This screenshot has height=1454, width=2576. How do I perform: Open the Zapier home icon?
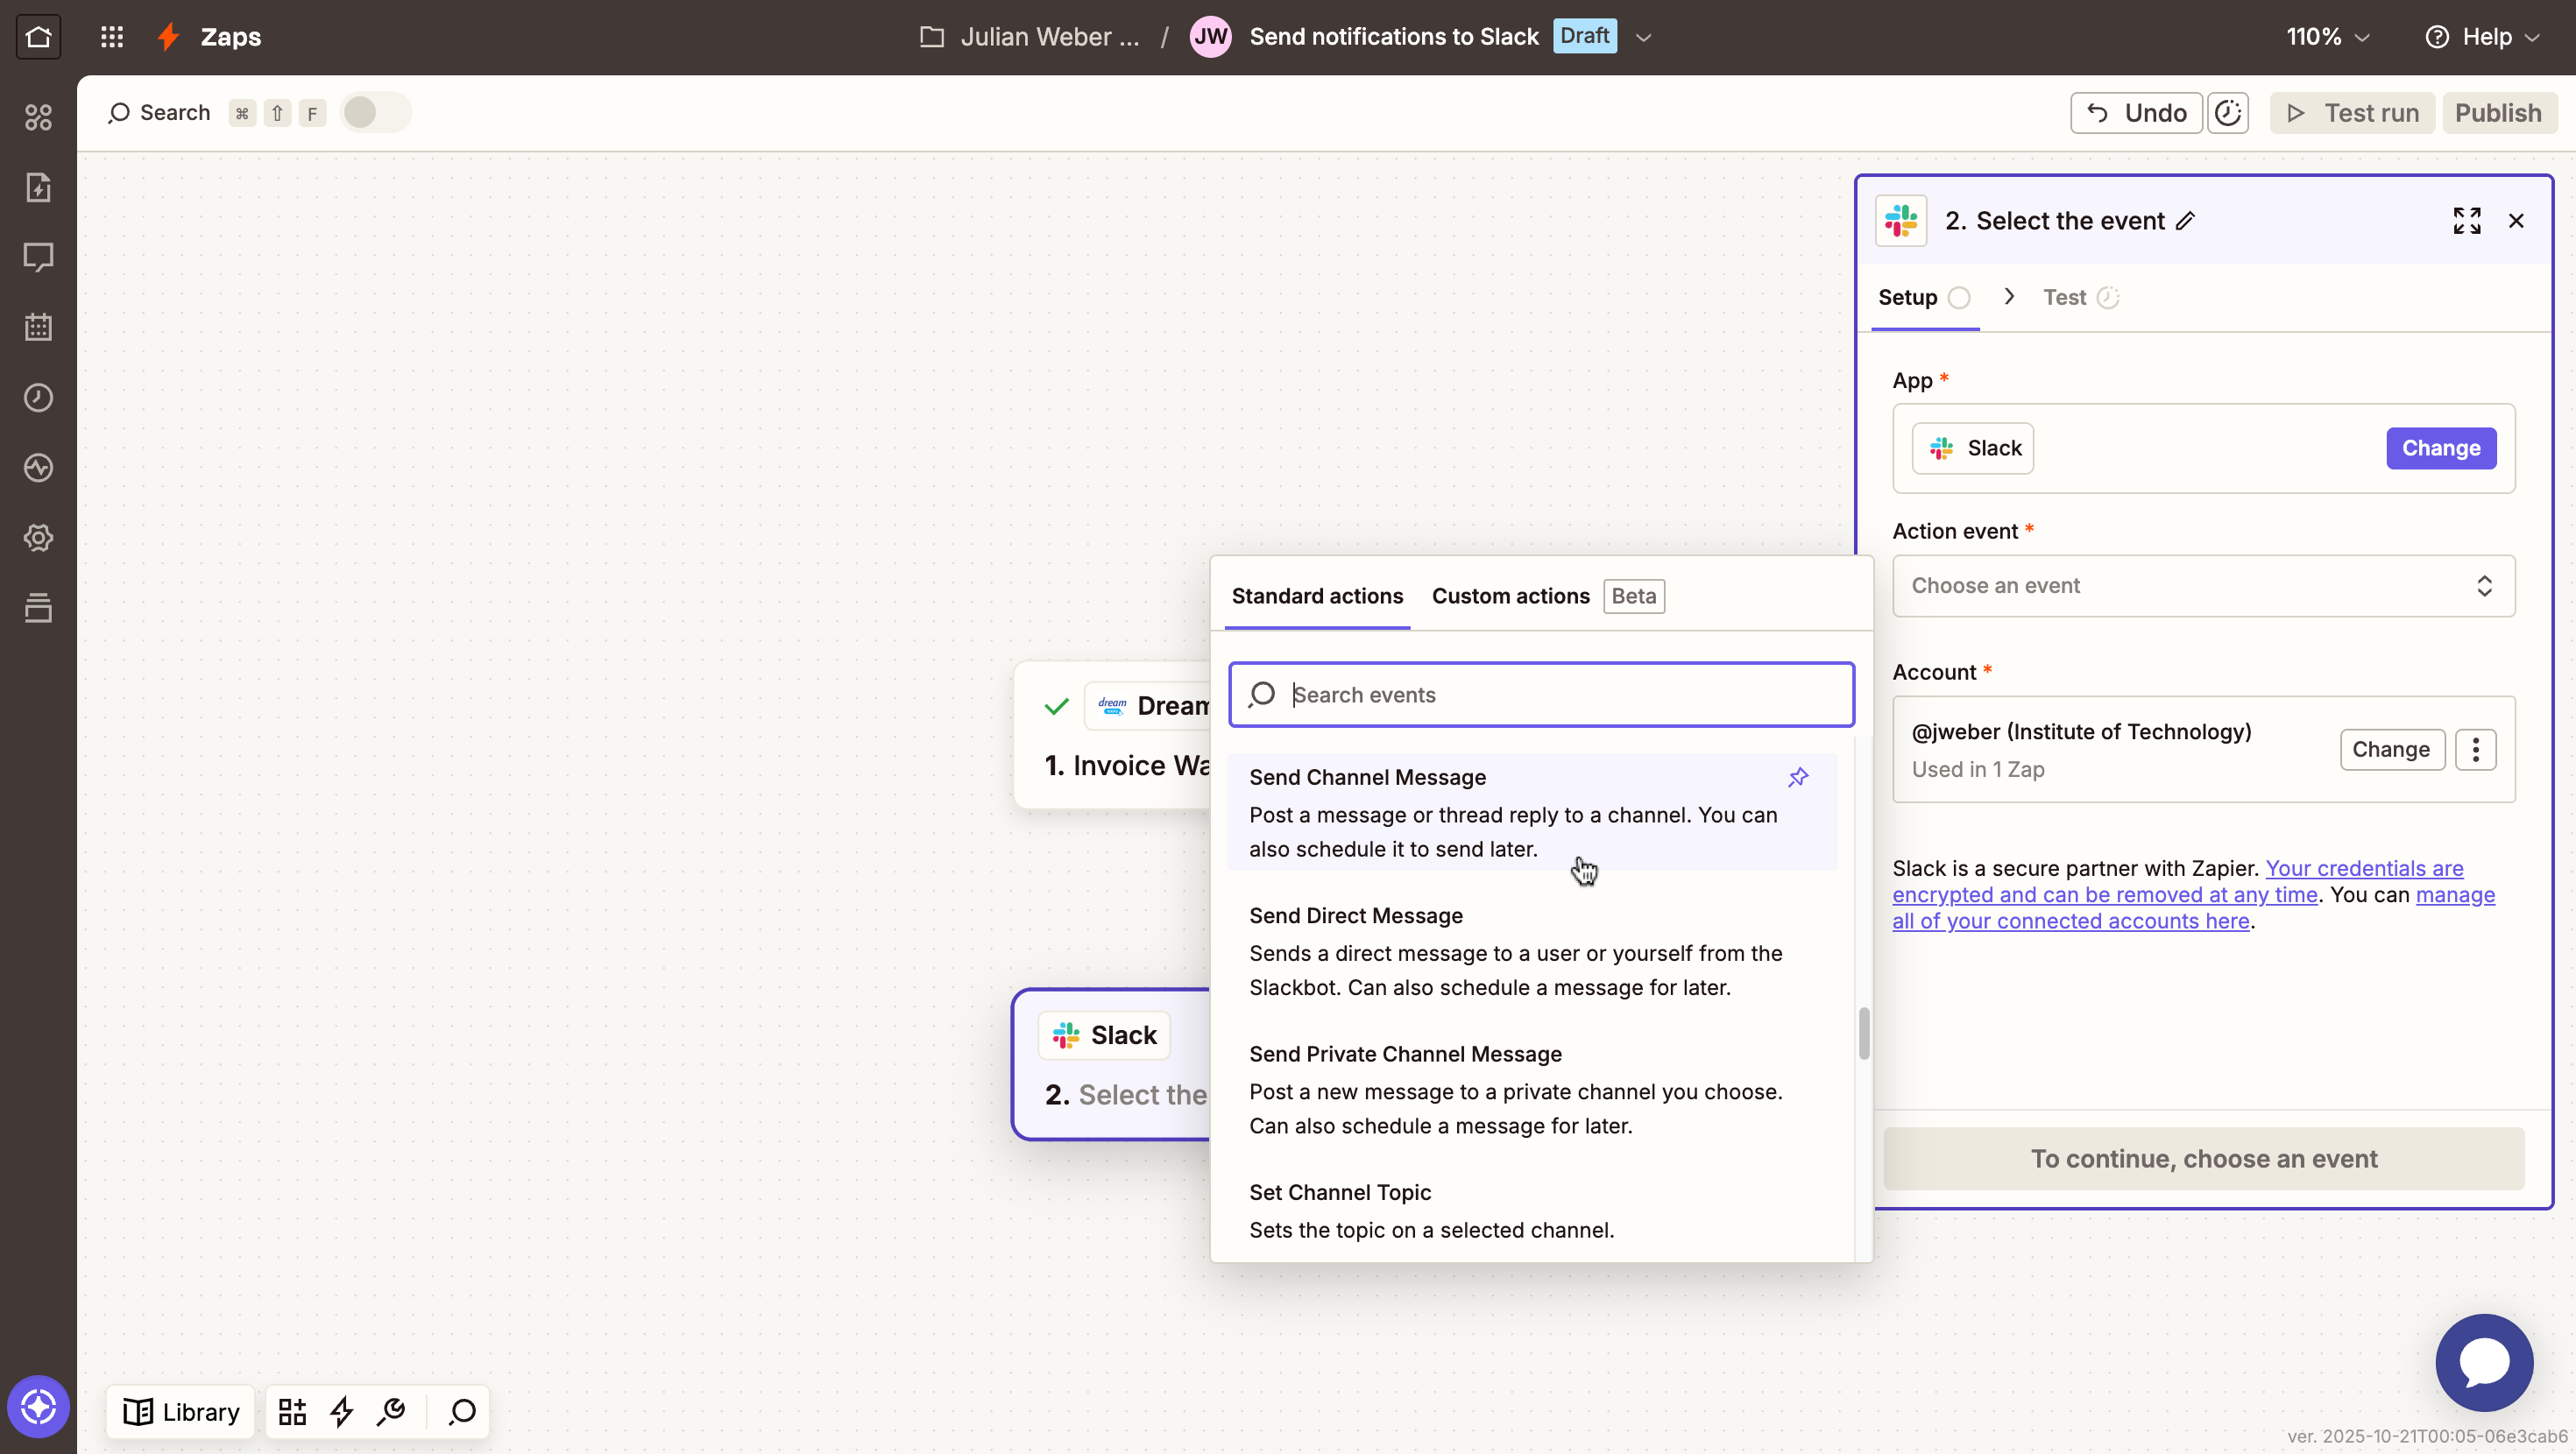38,37
